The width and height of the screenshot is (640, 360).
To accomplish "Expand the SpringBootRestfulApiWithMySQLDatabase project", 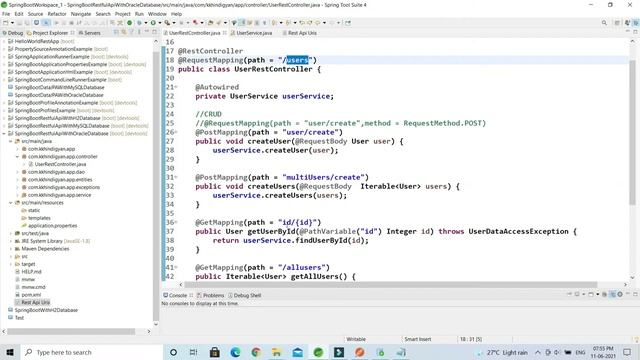I will [x=4, y=126].
